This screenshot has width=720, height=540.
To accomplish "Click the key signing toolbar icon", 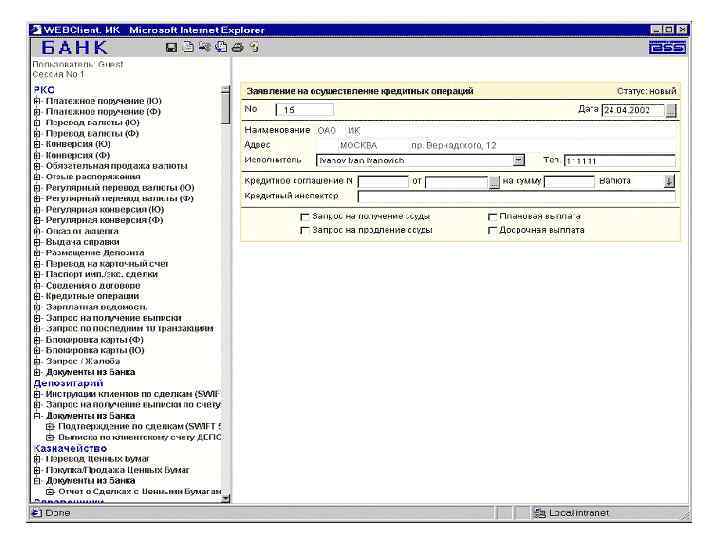I will click(x=205, y=47).
